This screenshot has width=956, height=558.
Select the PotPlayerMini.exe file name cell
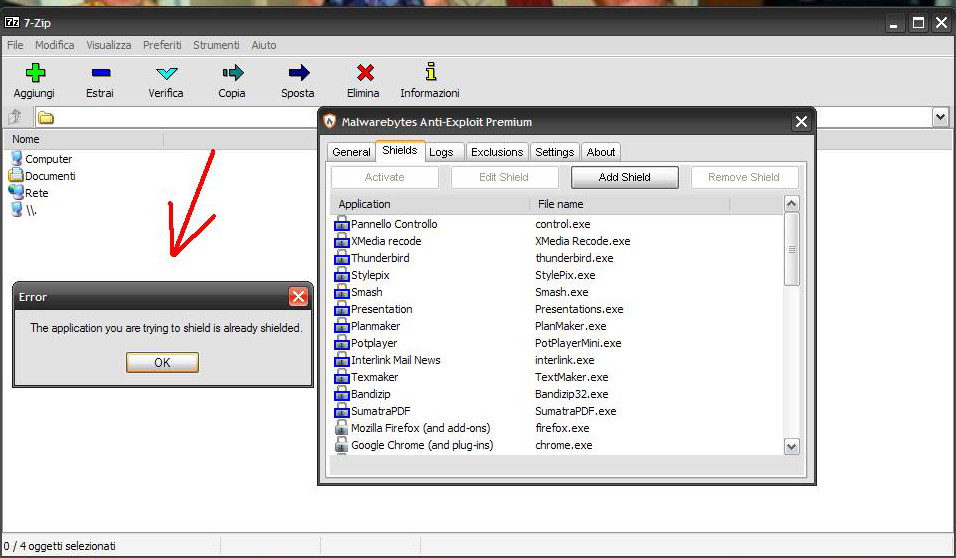[578, 343]
